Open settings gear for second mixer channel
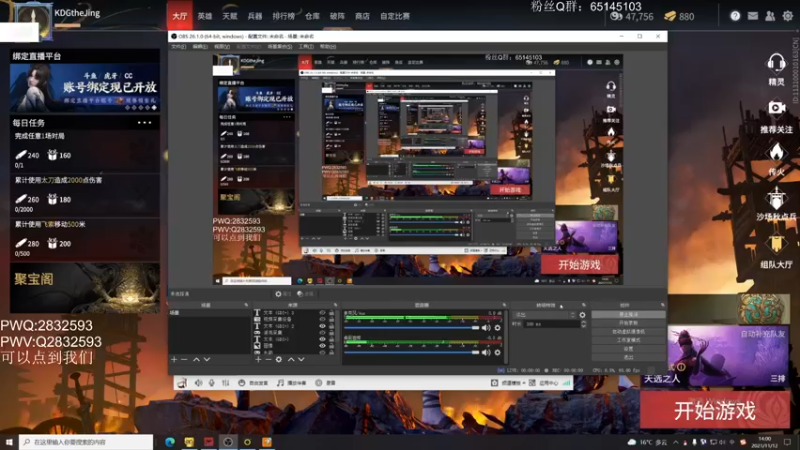800x450 pixels. 497,352
